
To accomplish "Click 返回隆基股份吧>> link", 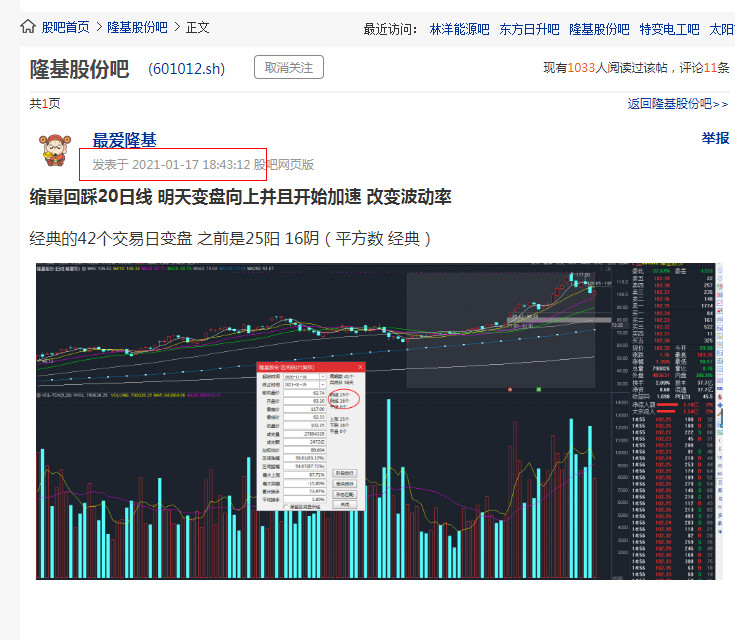I will 678,104.
